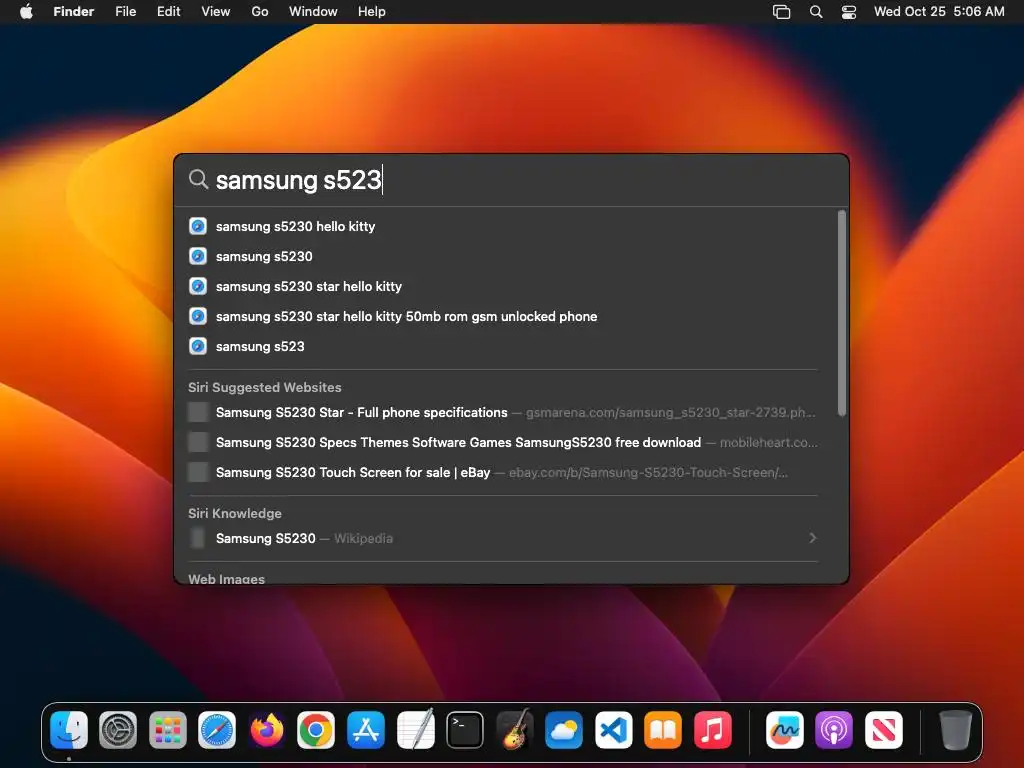Open the View menu
The image size is (1024, 768).
(x=216, y=12)
